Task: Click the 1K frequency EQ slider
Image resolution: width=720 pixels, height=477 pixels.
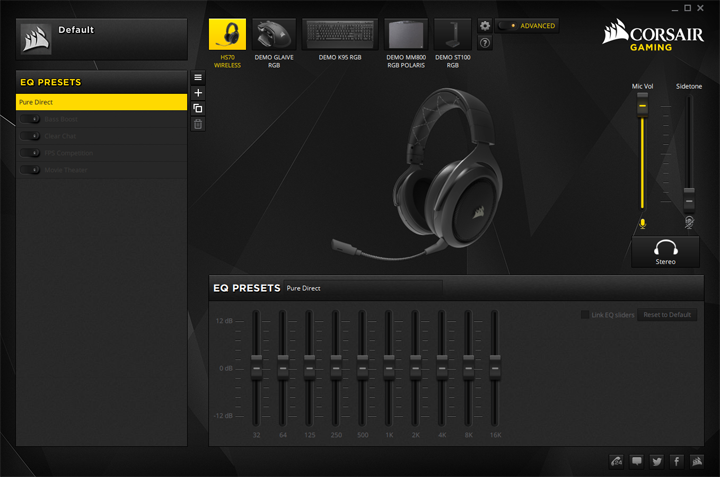Action: coord(388,366)
